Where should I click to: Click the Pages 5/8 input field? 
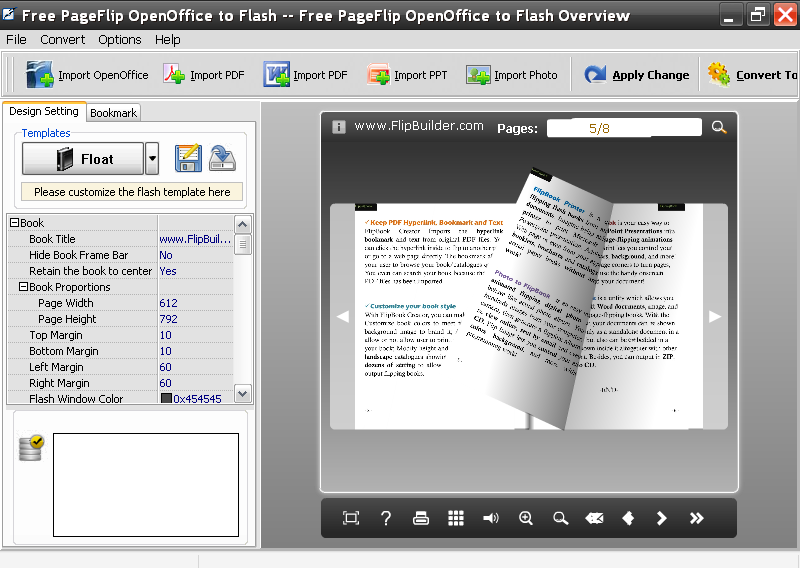[x=624, y=128]
